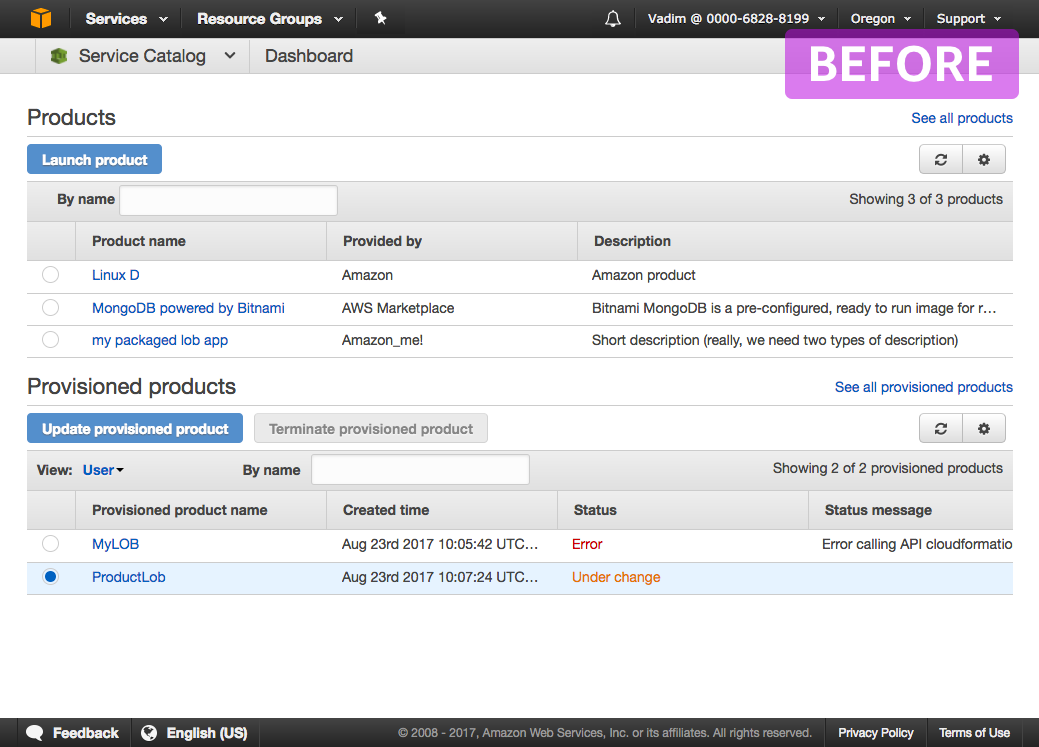Open the Oregon region dropdown
This screenshot has height=747, width=1039.
881,19
